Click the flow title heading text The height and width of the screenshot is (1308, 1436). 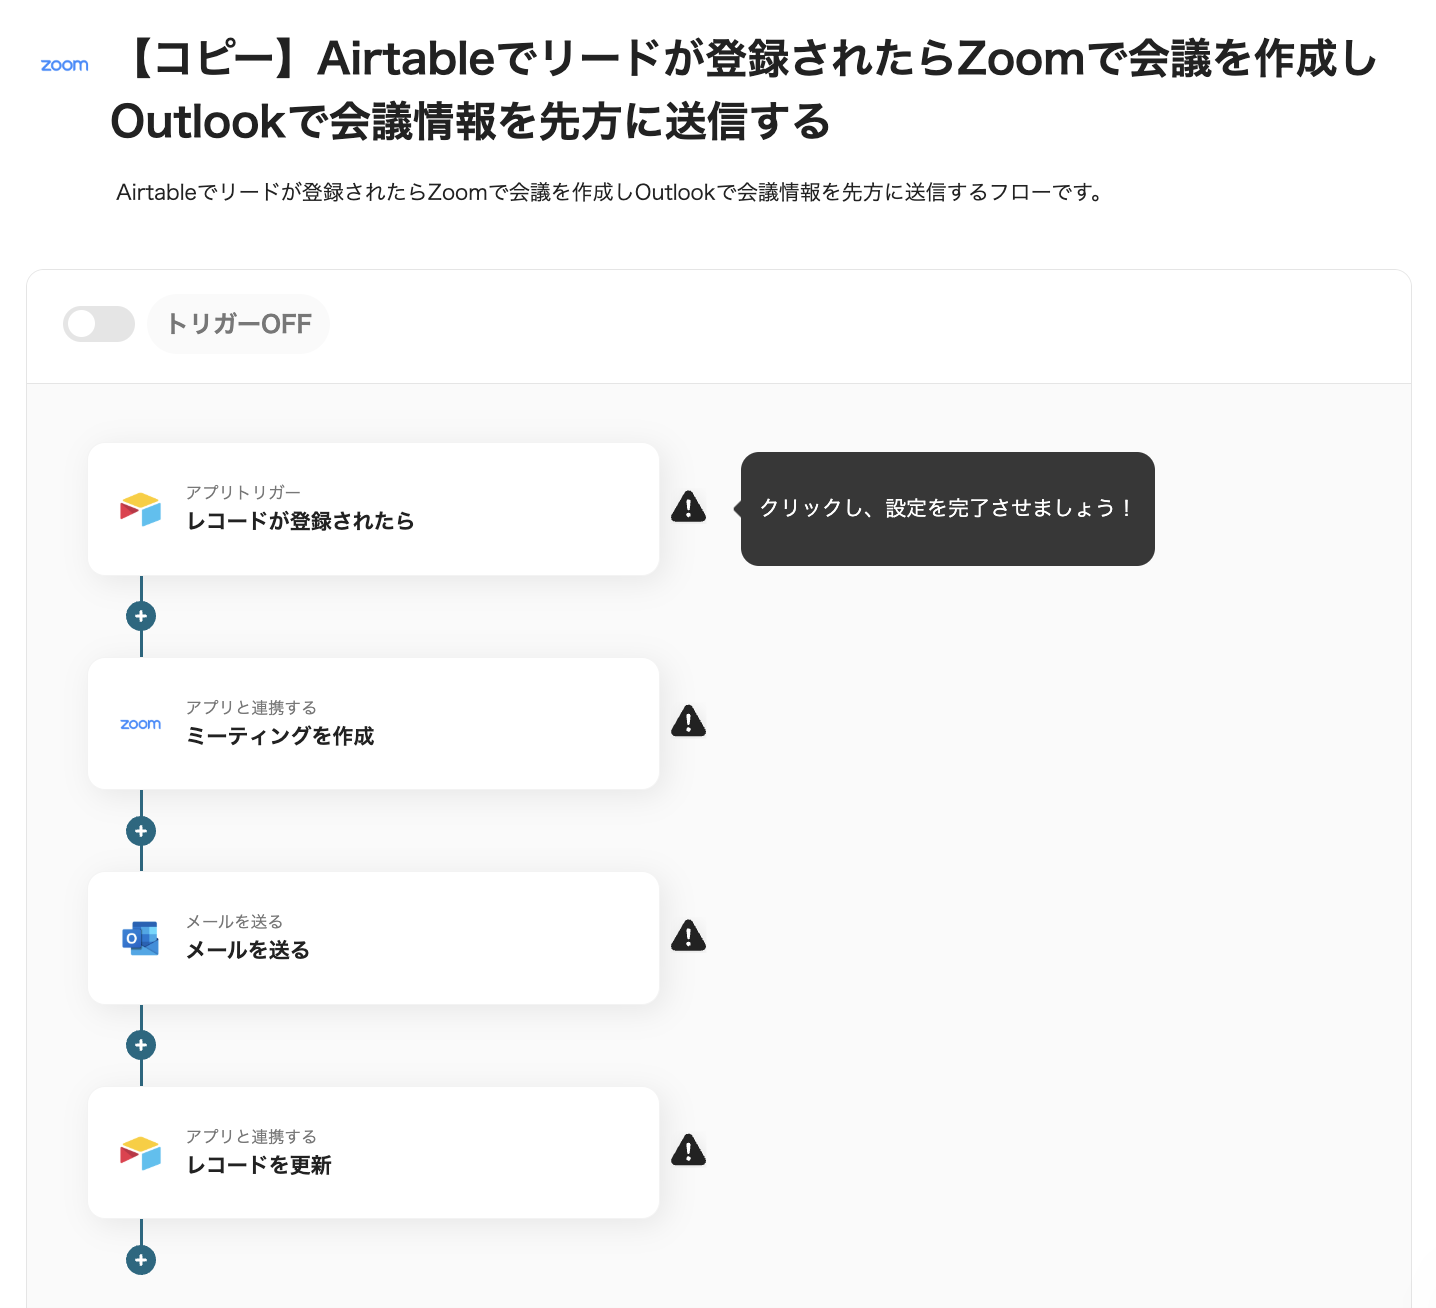click(744, 90)
